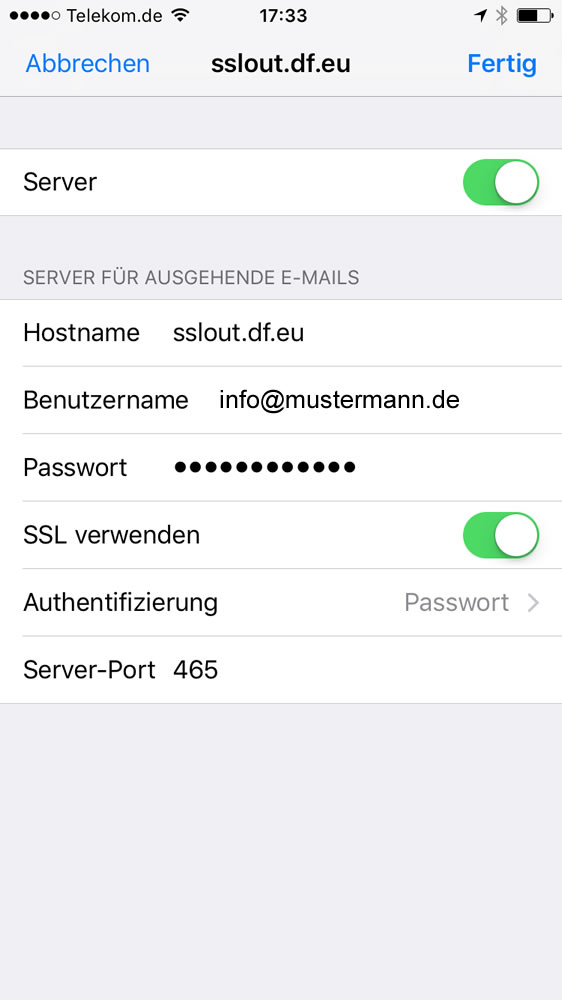Tap the location services arrow icon
Image resolution: width=562 pixels, height=1000 pixels.
click(481, 15)
